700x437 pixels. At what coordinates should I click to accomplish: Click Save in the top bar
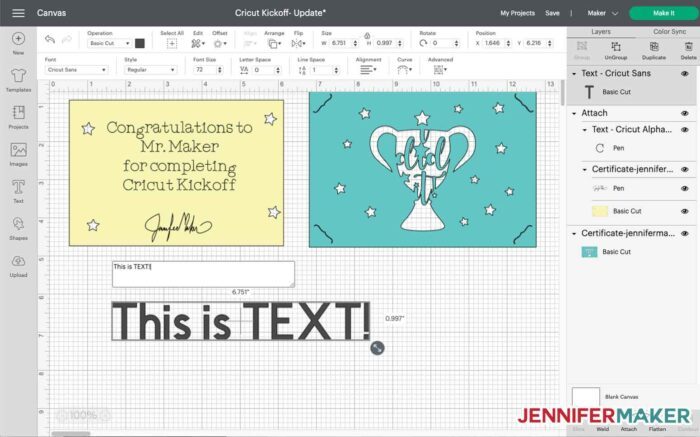[552, 13]
